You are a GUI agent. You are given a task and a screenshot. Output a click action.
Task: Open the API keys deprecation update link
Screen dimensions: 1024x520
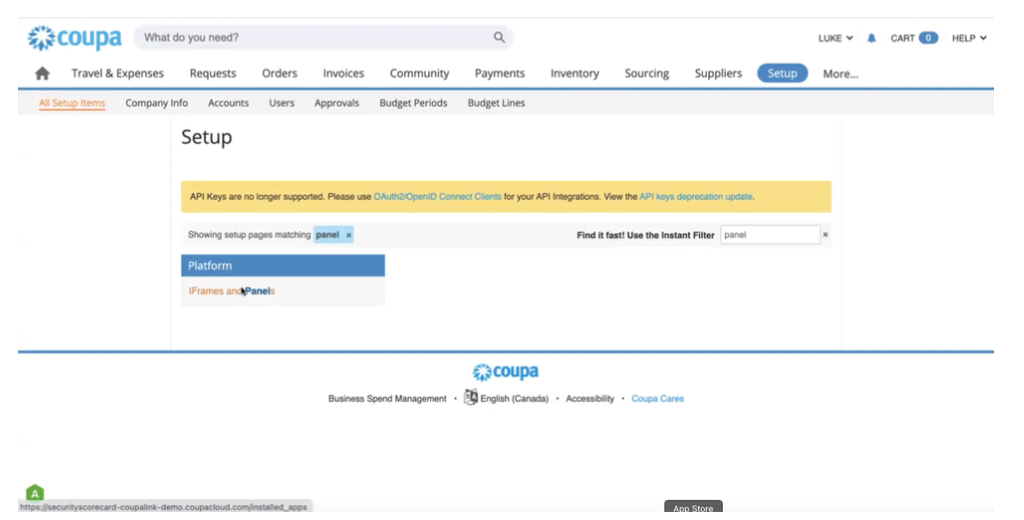(696, 197)
